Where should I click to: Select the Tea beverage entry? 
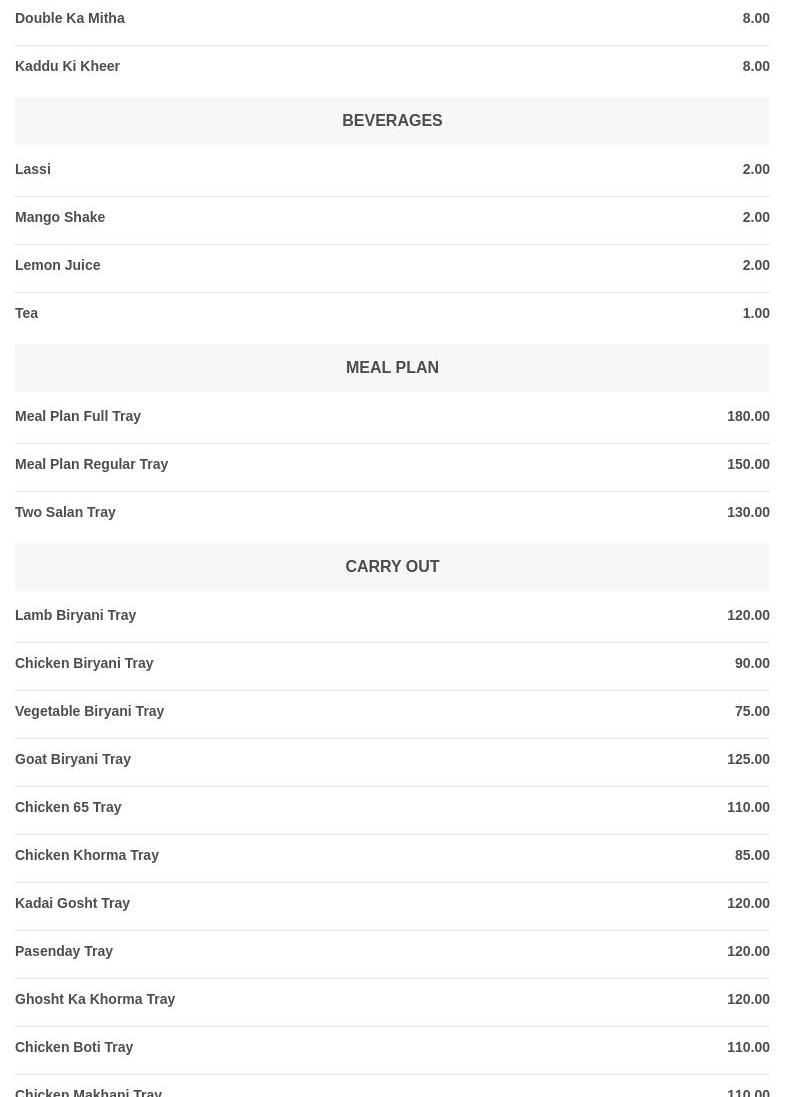coord(27,313)
